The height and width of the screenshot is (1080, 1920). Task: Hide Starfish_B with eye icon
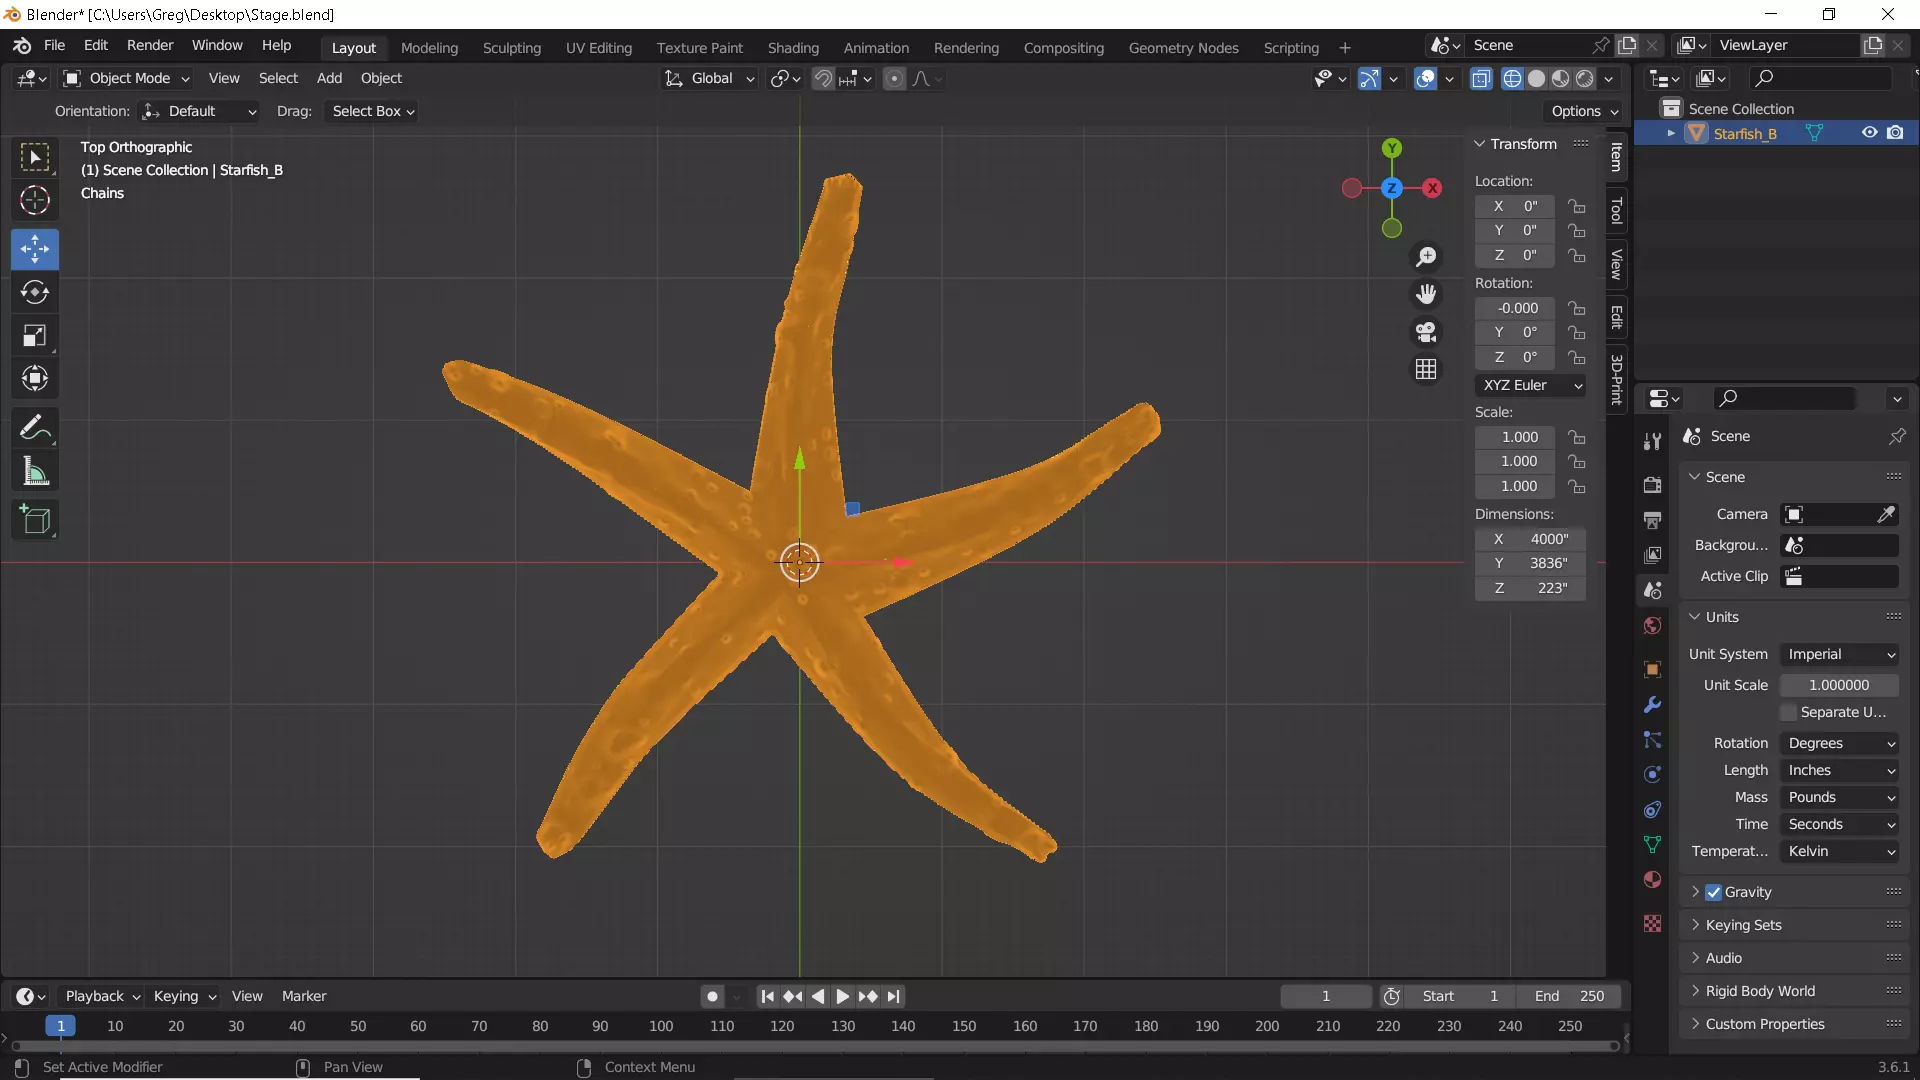point(1869,133)
